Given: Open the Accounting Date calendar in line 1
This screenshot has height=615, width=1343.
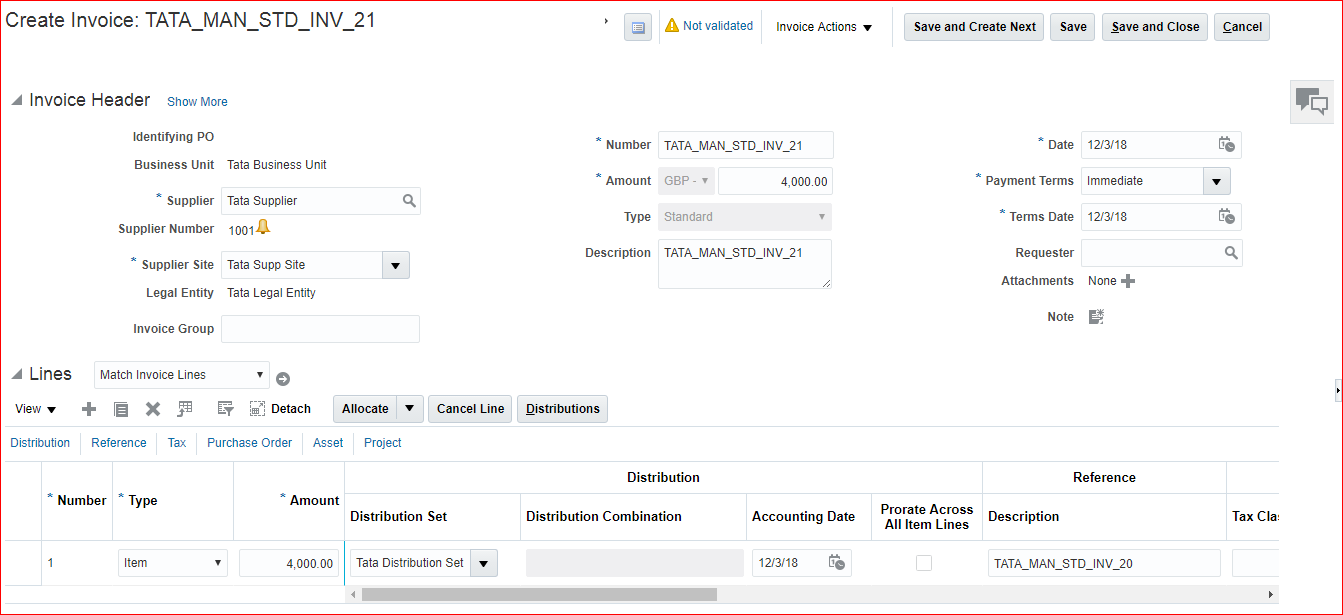Looking at the screenshot, I should [837, 563].
